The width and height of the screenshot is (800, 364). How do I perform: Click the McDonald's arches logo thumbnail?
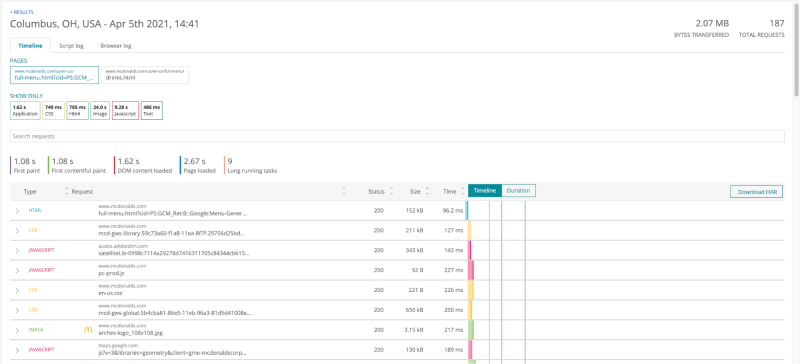(x=88, y=330)
